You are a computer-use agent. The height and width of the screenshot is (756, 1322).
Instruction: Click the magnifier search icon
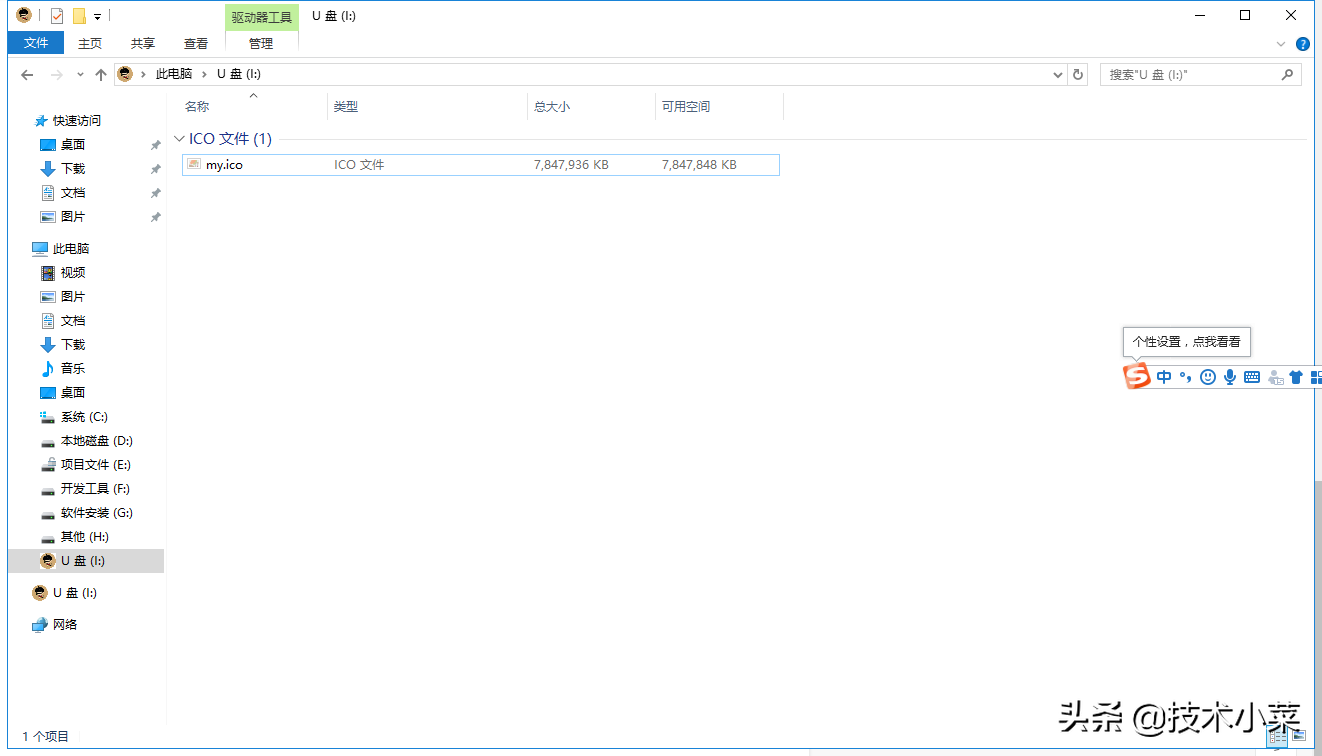click(1288, 75)
